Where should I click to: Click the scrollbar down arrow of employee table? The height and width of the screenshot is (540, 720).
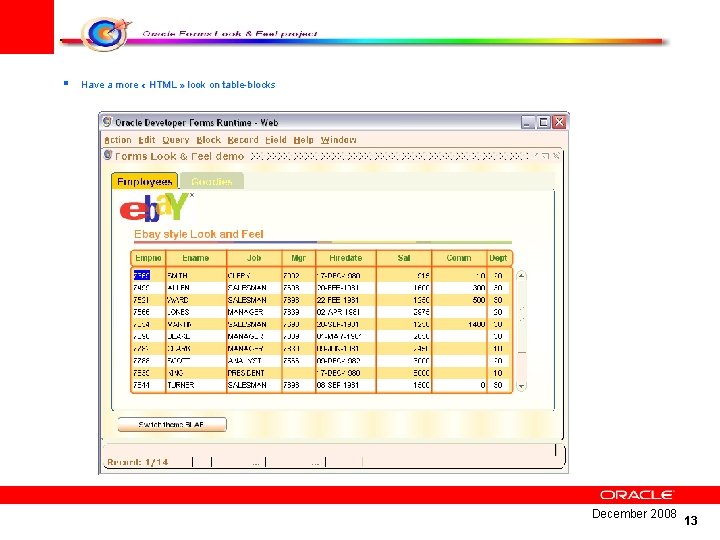click(x=521, y=386)
